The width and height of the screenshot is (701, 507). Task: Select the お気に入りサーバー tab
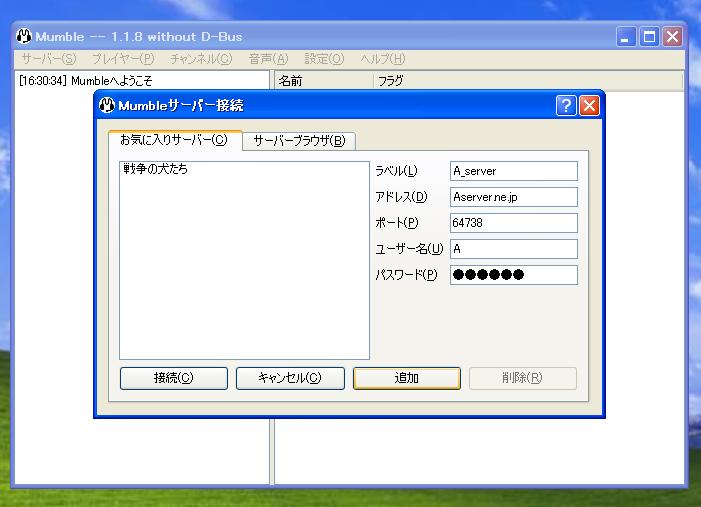(174, 140)
